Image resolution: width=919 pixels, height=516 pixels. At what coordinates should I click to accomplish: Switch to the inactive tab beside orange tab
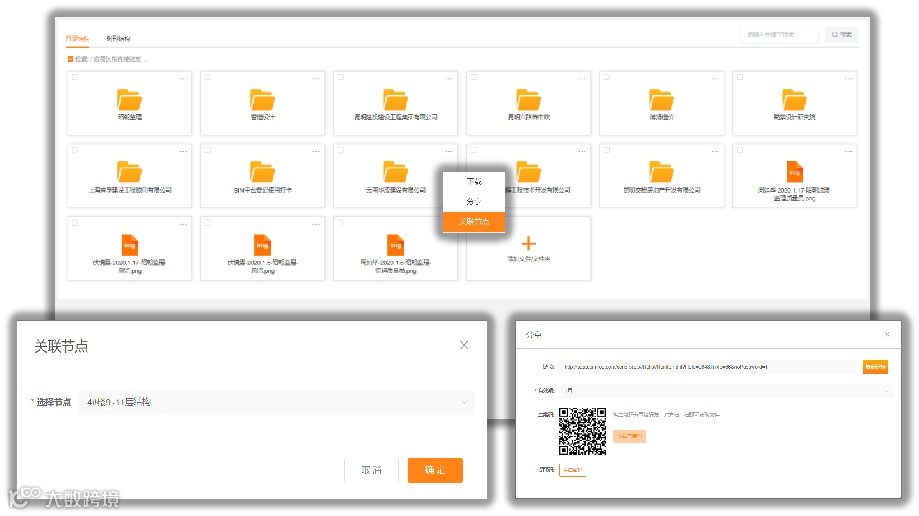tap(118, 38)
